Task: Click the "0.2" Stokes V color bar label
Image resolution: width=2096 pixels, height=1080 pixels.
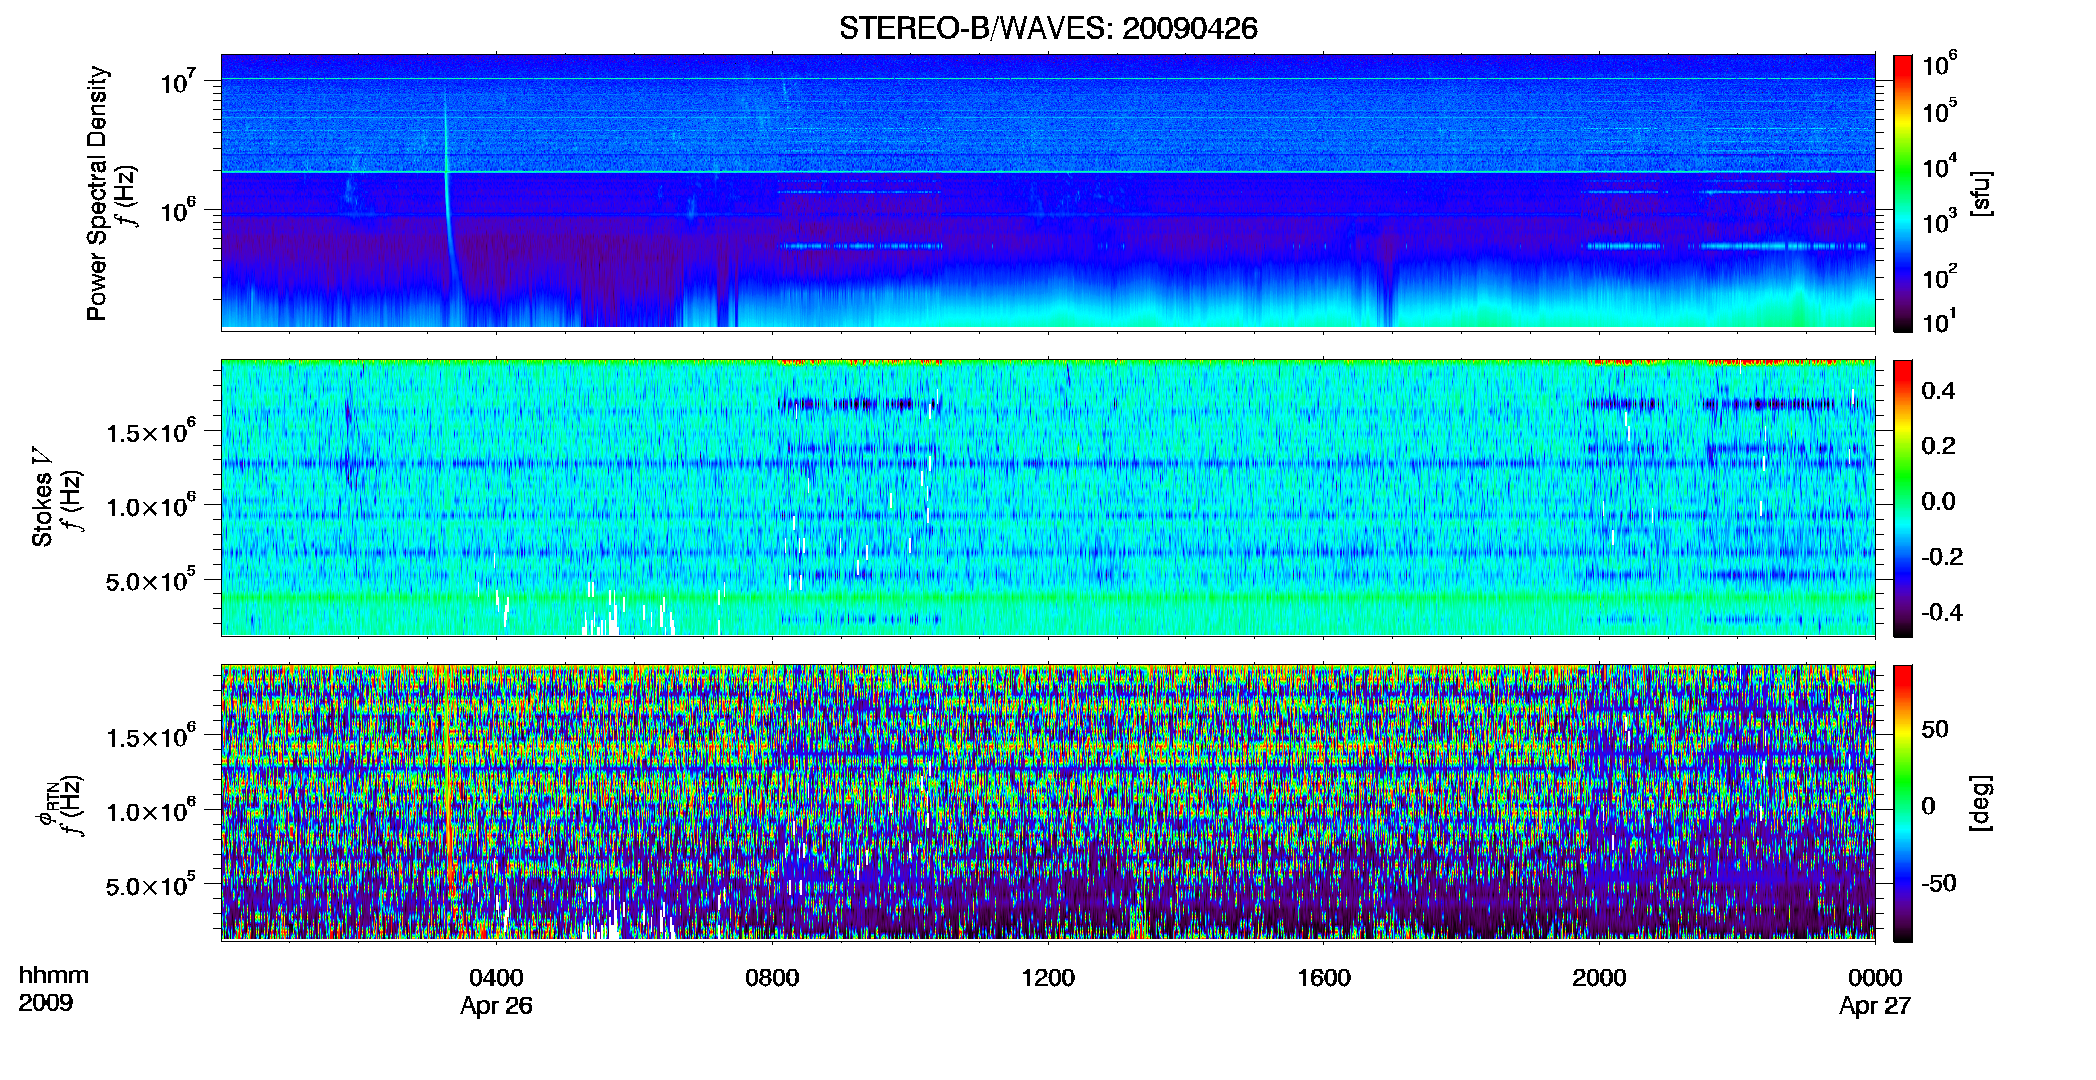Action: tap(1938, 446)
